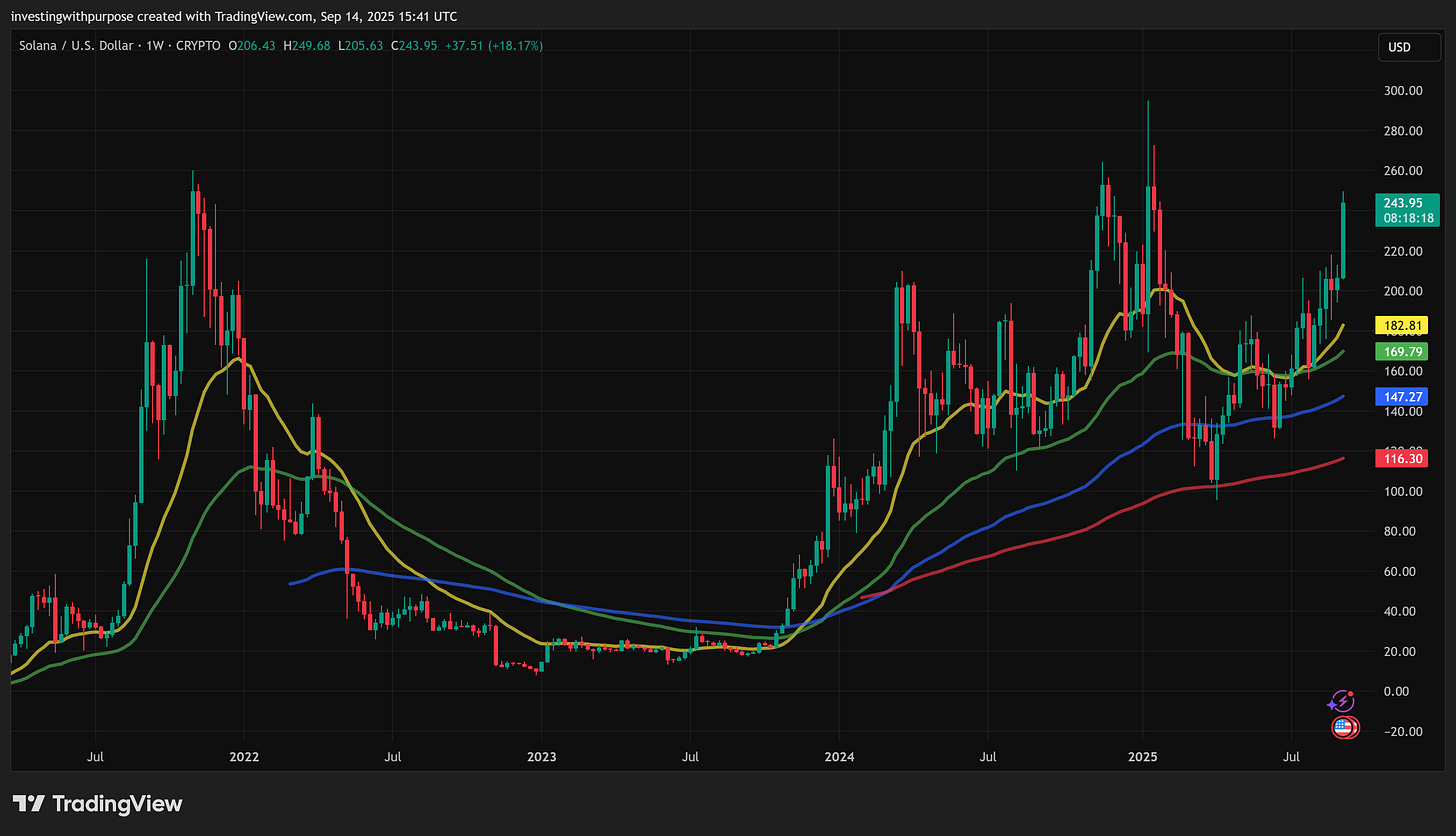This screenshot has height=836, width=1456.
Task: Click the purple lightning event icon
Action: 1341,702
